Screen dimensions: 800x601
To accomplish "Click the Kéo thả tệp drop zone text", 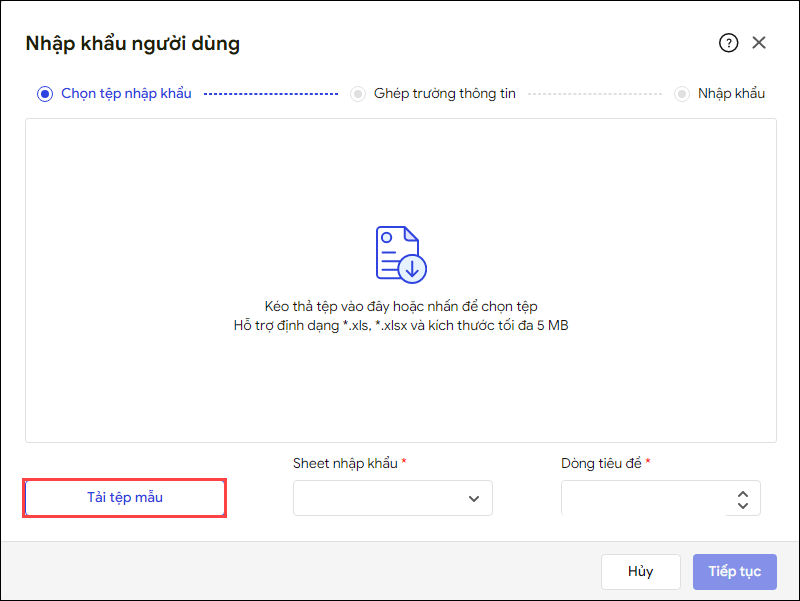I will click(x=400, y=307).
